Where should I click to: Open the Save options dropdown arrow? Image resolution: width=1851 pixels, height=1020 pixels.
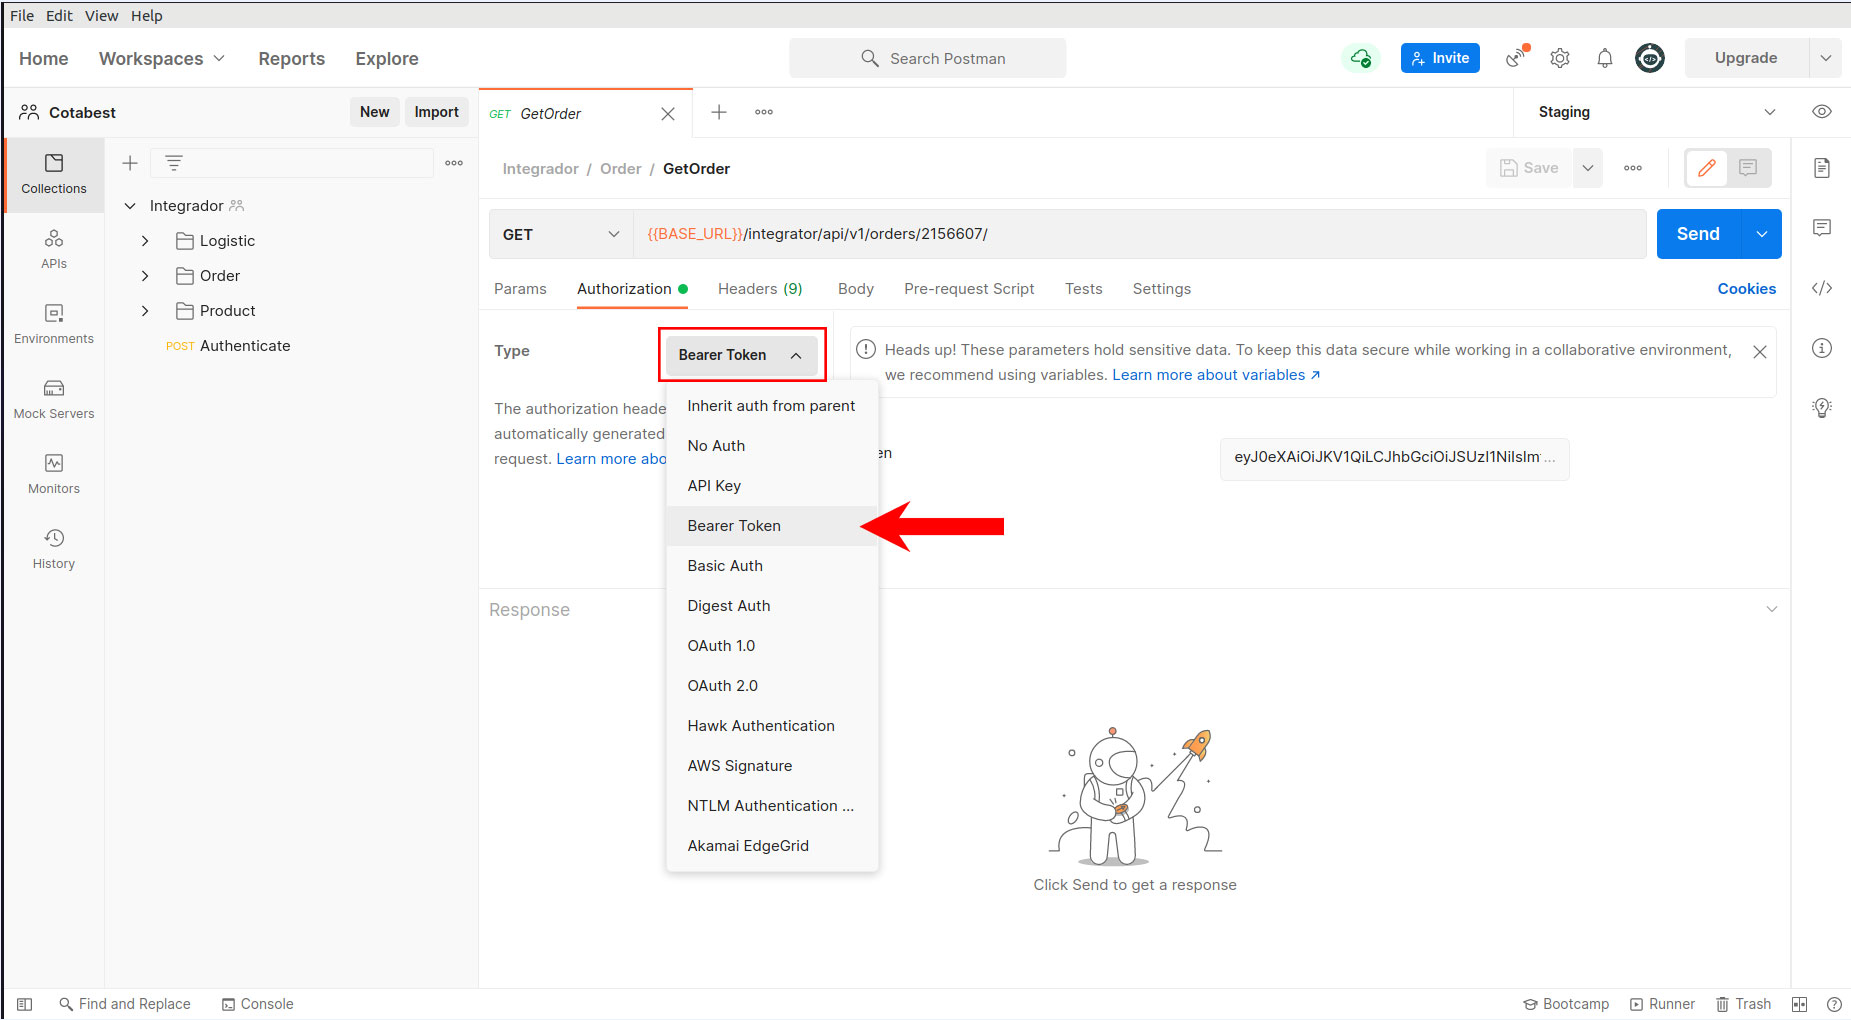[1588, 168]
